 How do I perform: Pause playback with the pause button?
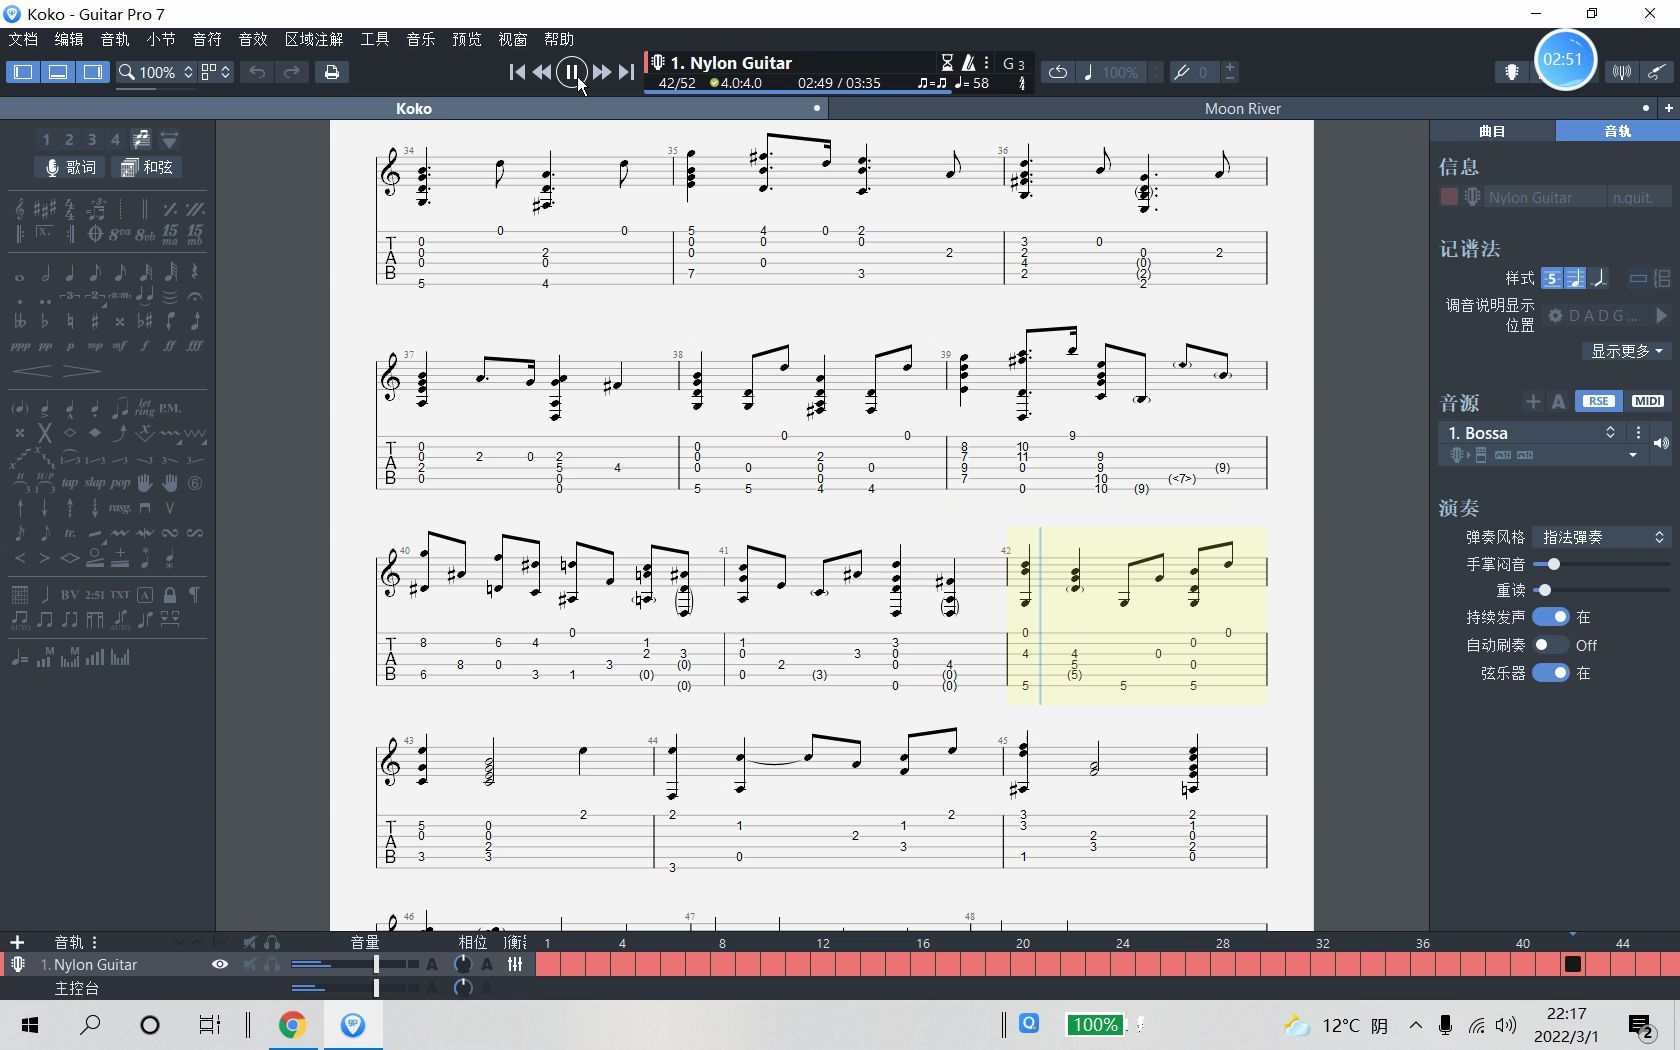[571, 72]
